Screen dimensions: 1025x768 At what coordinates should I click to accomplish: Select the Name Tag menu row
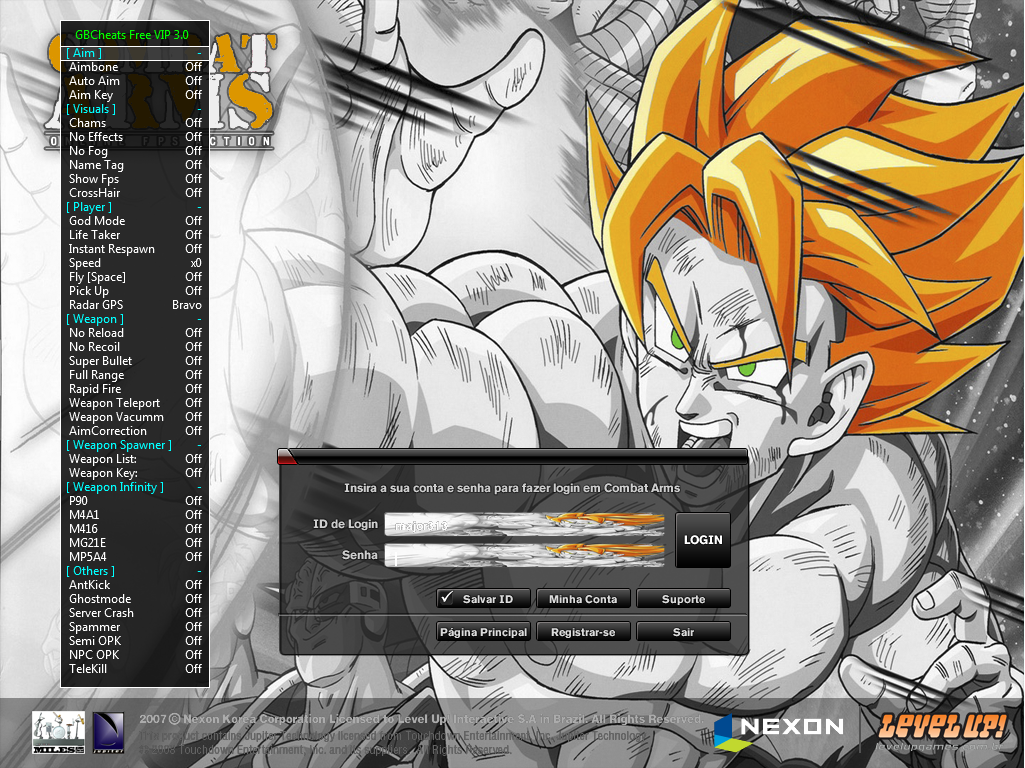pyautogui.click(x=135, y=165)
